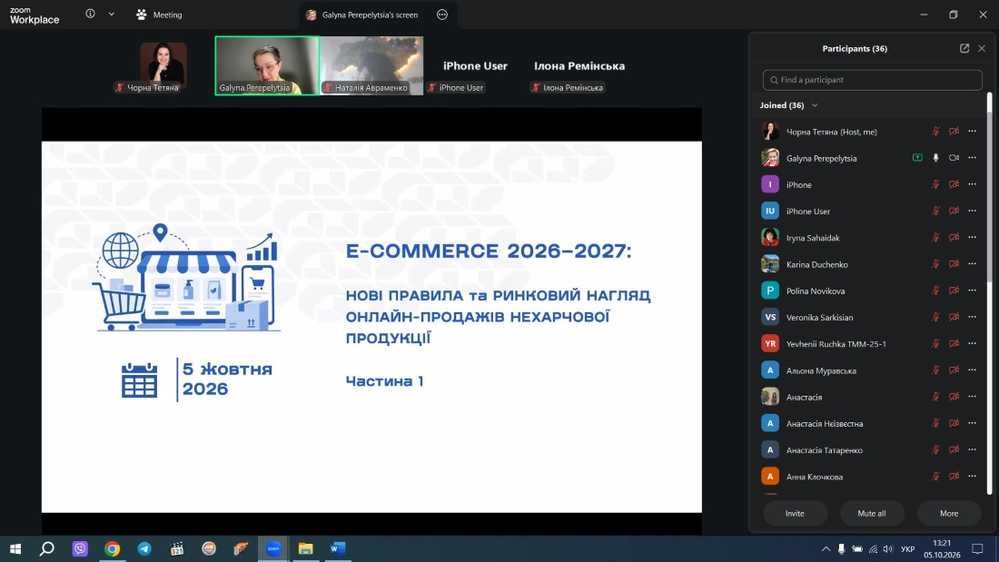Open Telegram from the taskbar
The image size is (999, 562).
click(145, 549)
